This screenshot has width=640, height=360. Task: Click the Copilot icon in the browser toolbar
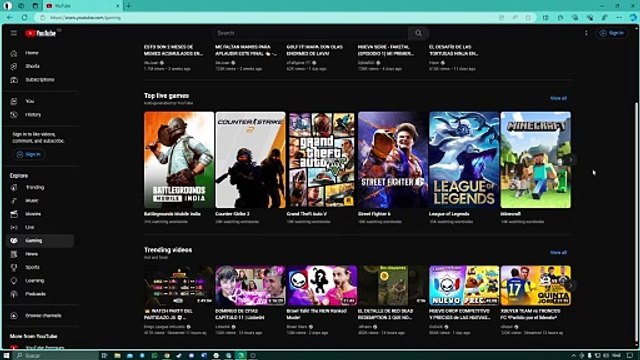pyautogui.click(x=633, y=18)
